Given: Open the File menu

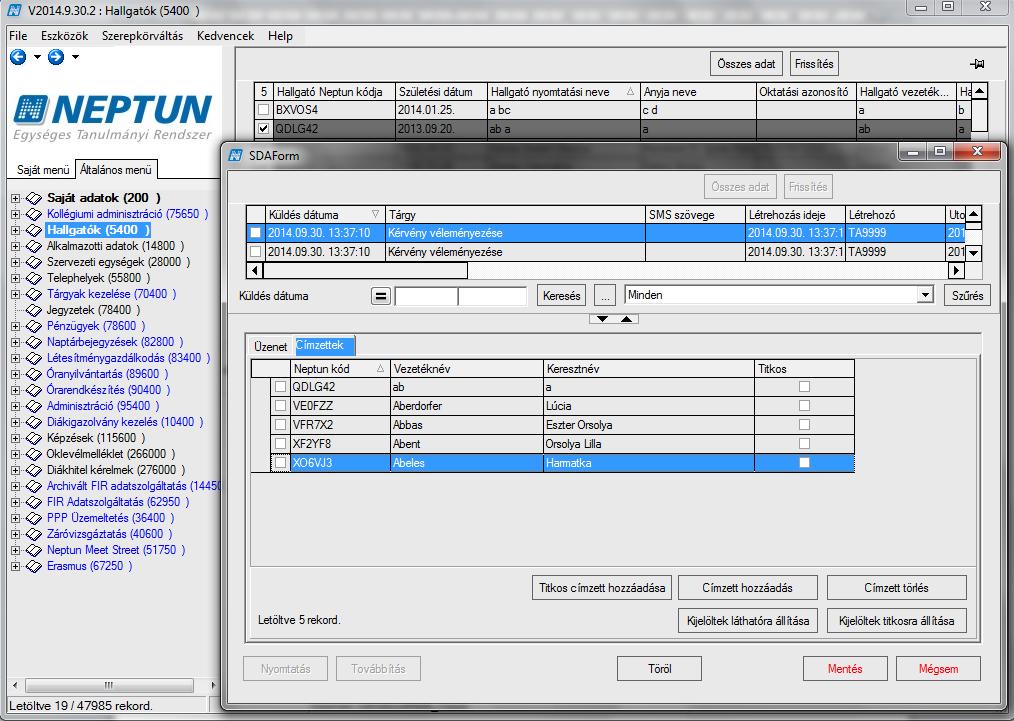Looking at the screenshot, I should [18, 36].
